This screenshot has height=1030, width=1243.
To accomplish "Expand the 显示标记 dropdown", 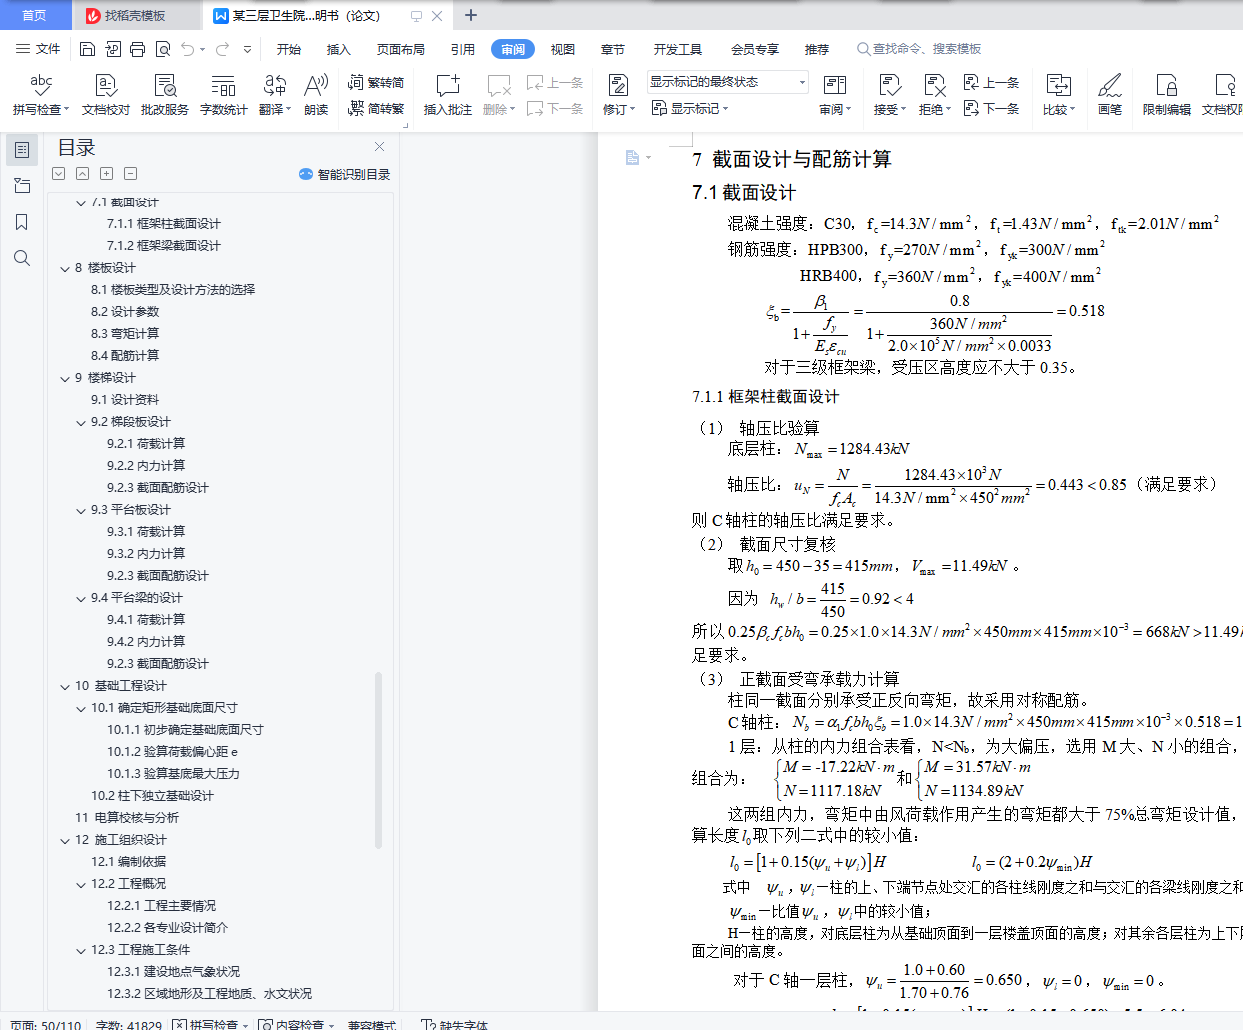I will (x=690, y=108).
